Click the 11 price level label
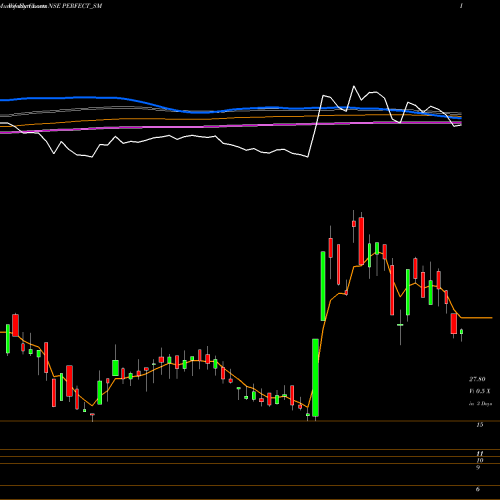 tap(480, 454)
